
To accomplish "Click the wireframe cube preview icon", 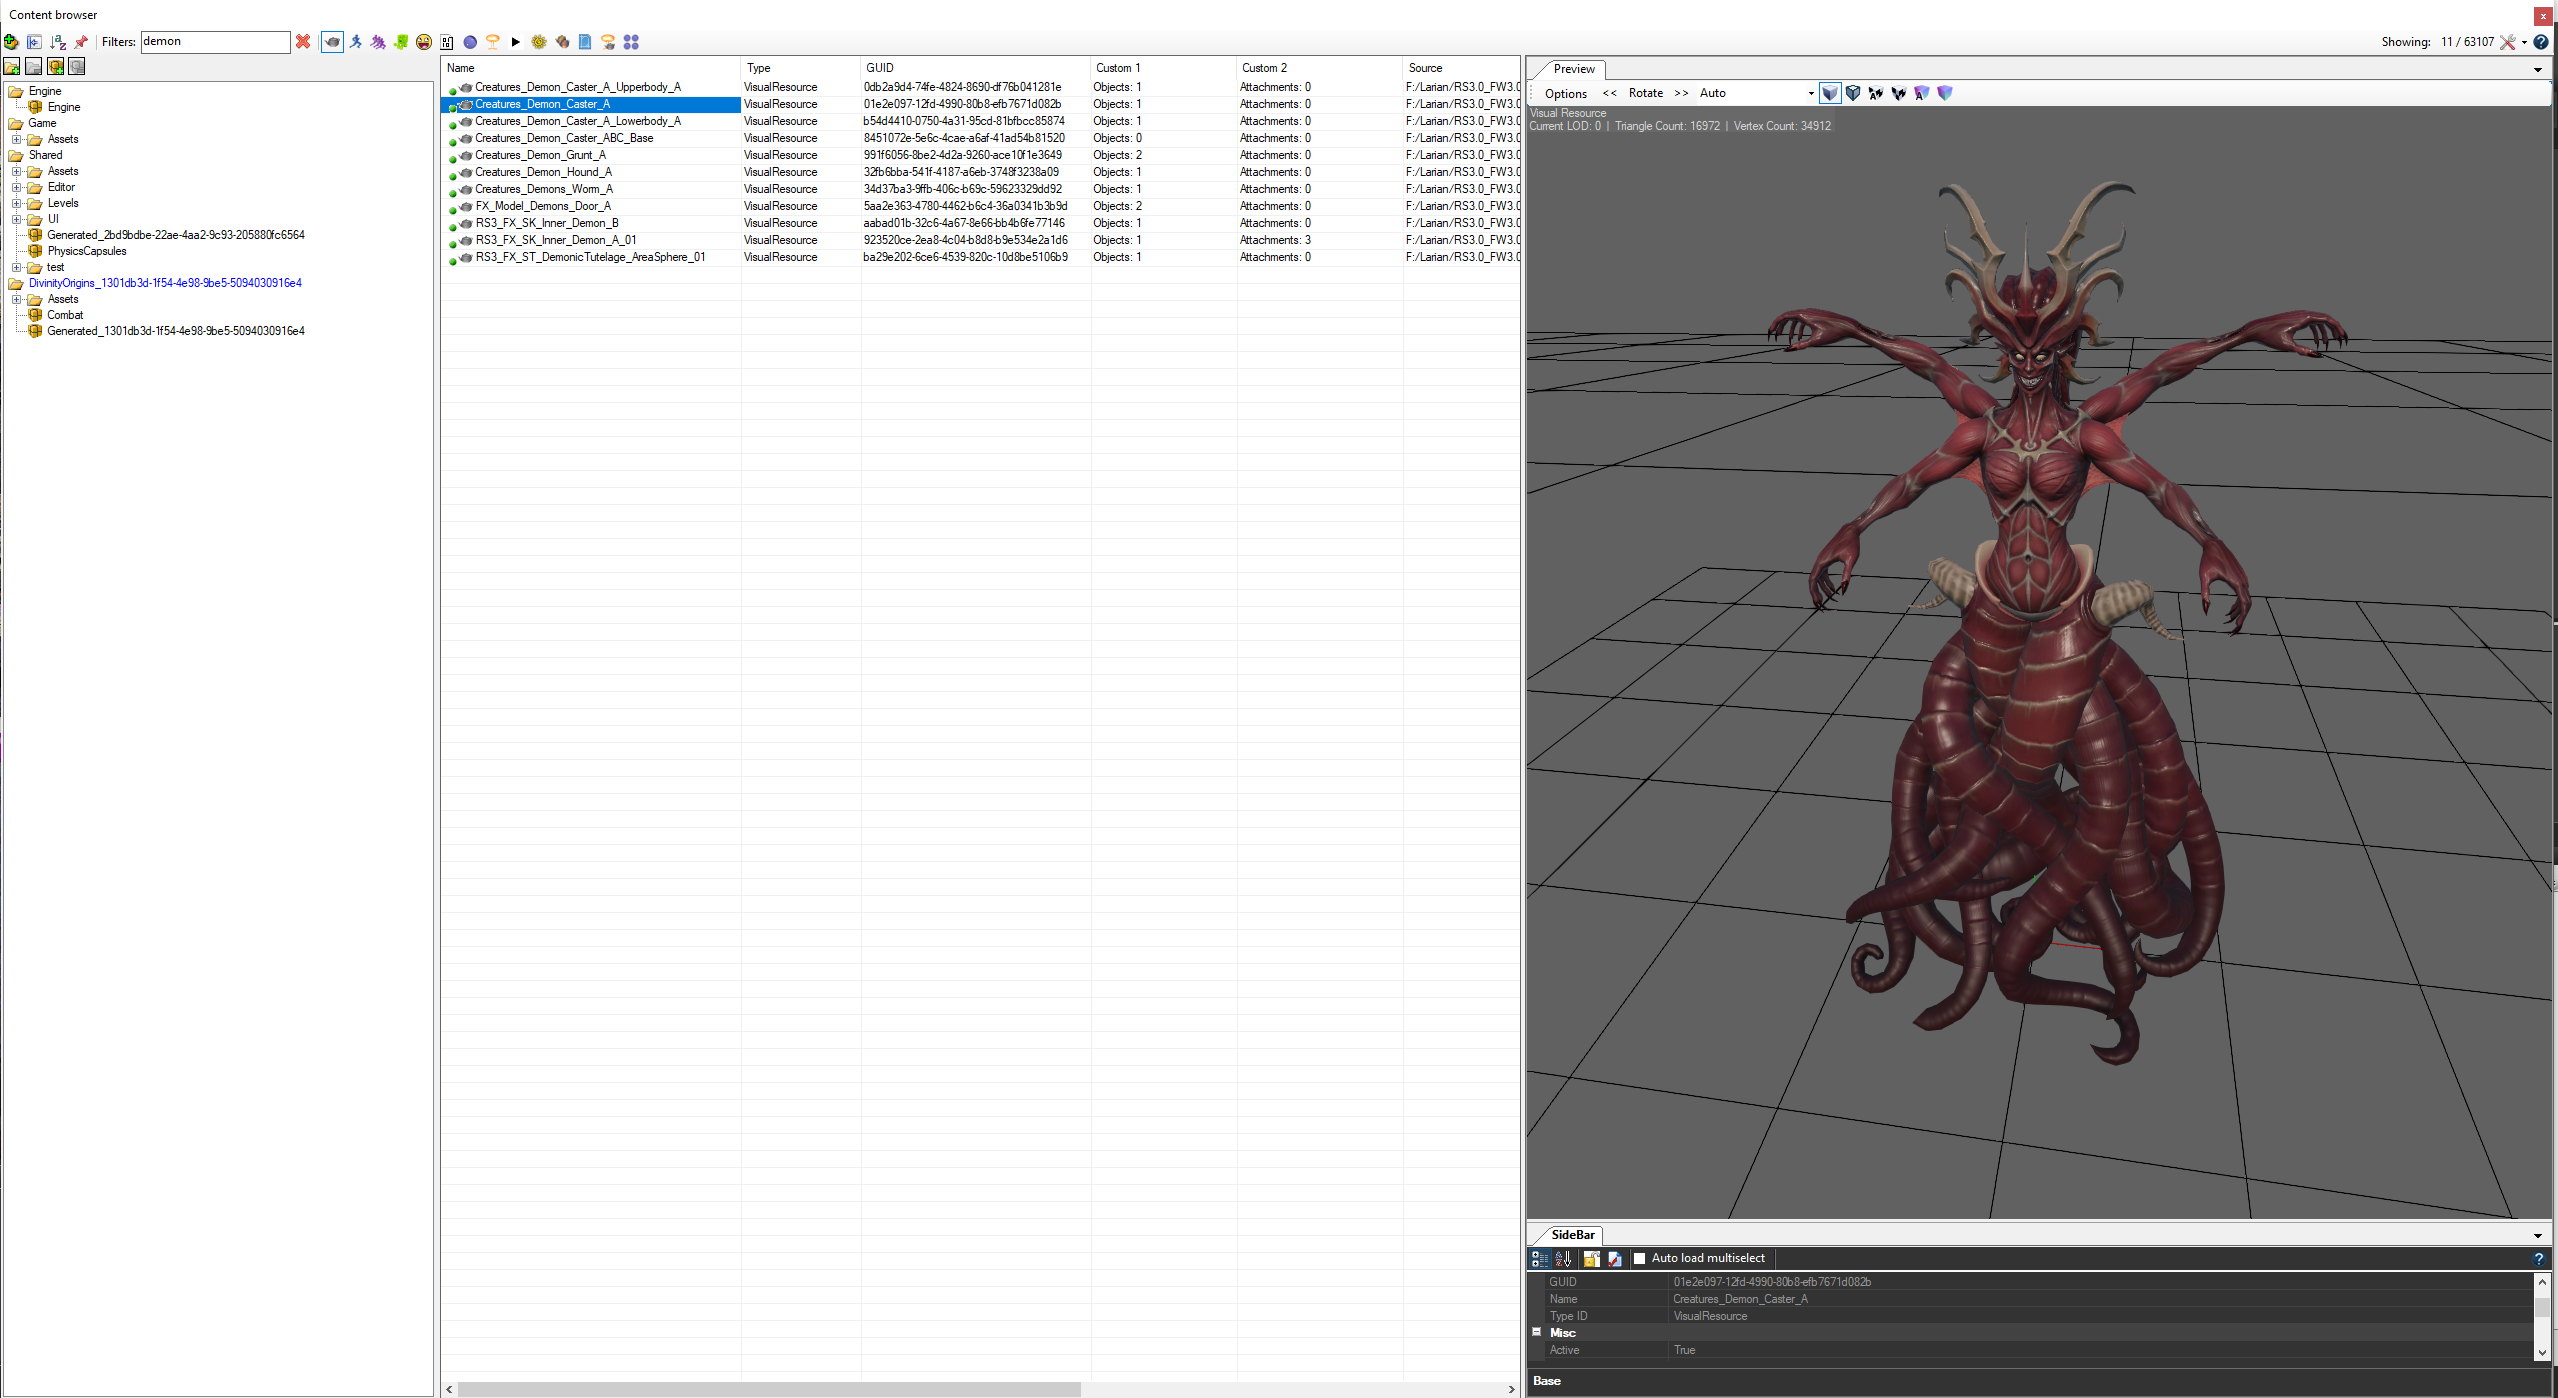I will [1853, 93].
